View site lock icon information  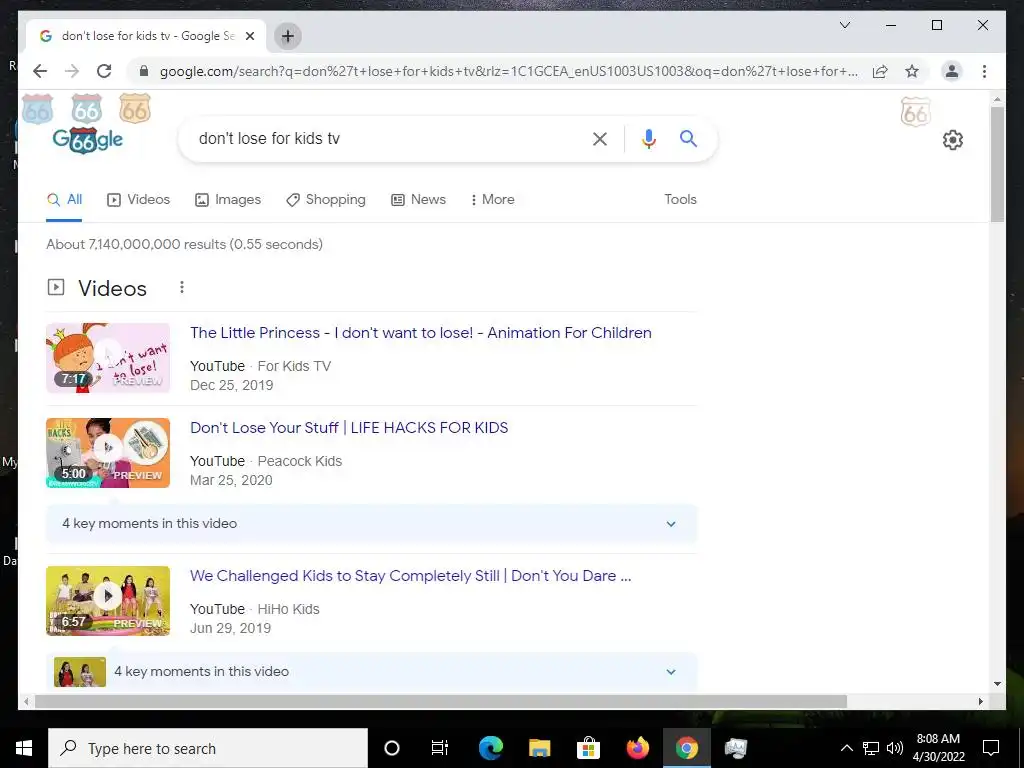pyautogui.click(x=144, y=71)
